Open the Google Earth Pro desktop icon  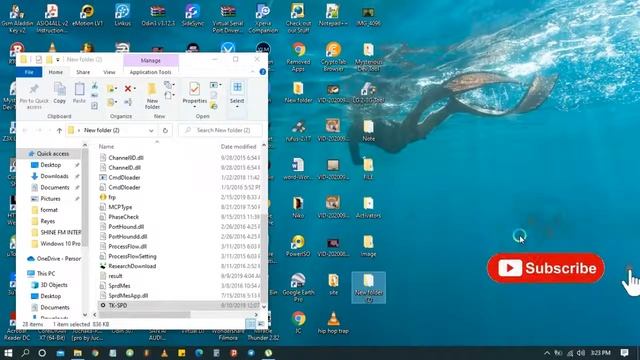pos(298,287)
